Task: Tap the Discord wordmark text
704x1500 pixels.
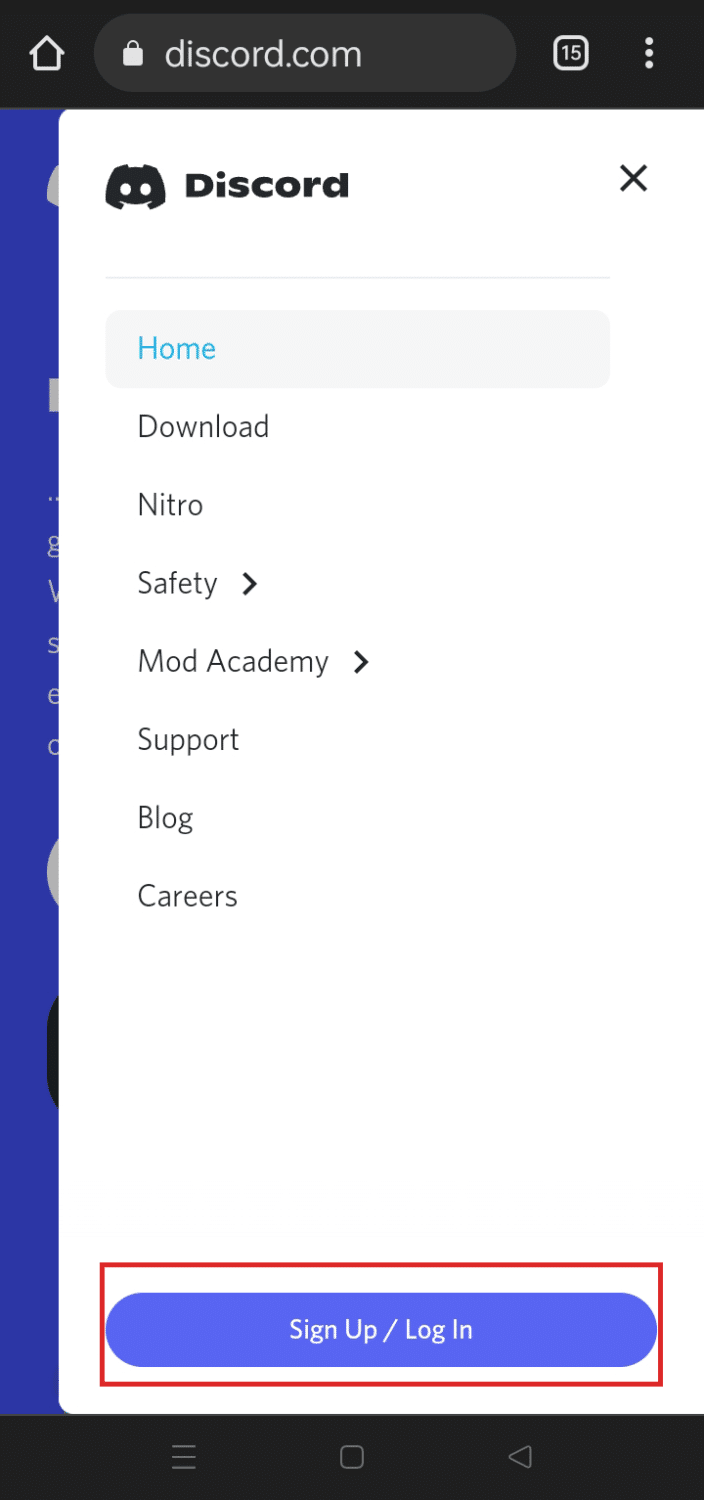Action: point(267,186)
